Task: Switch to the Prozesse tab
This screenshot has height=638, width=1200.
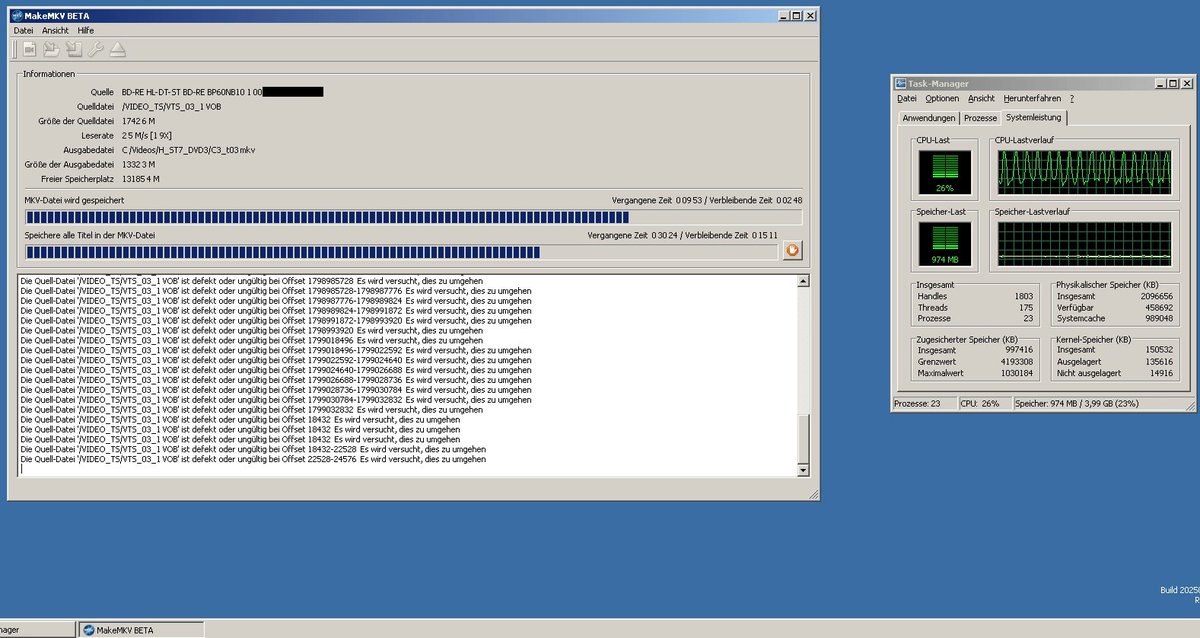Action: pyautogui.click(x=981, y=118)
